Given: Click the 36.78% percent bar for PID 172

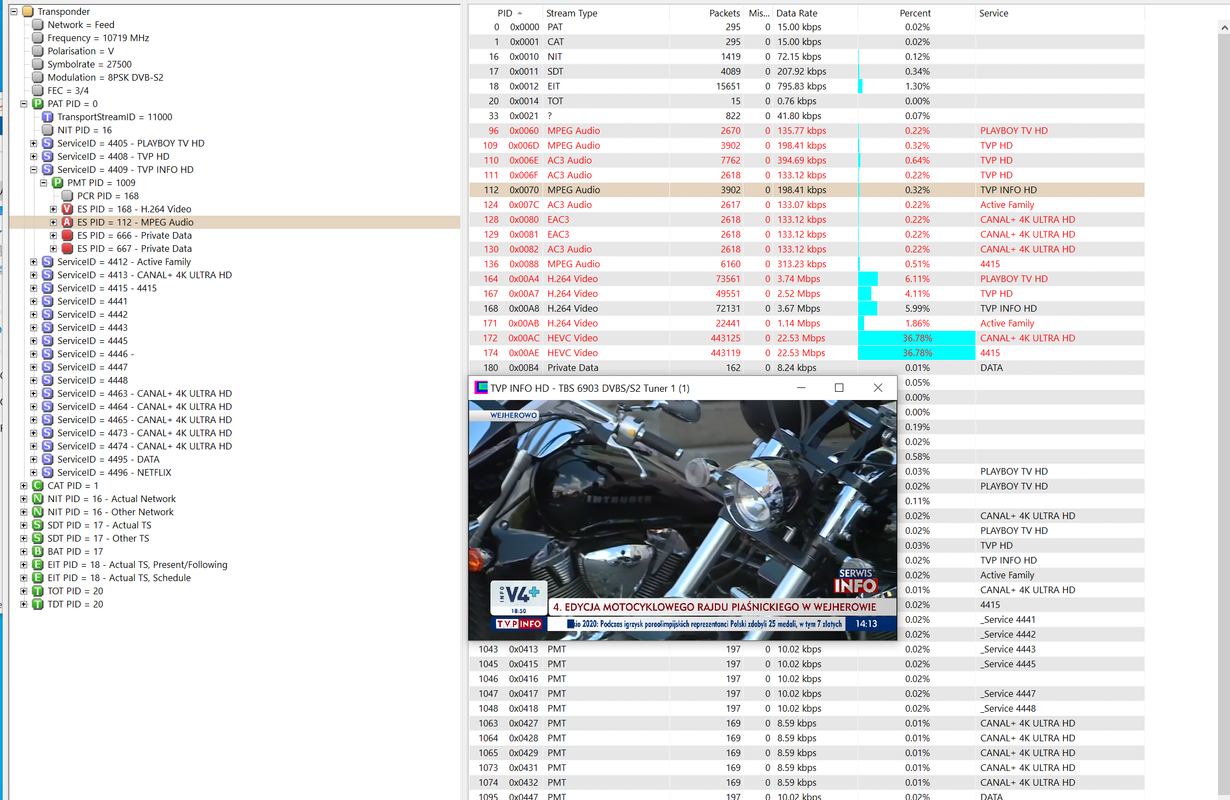Looking at the screenshot, I should 916,338.
